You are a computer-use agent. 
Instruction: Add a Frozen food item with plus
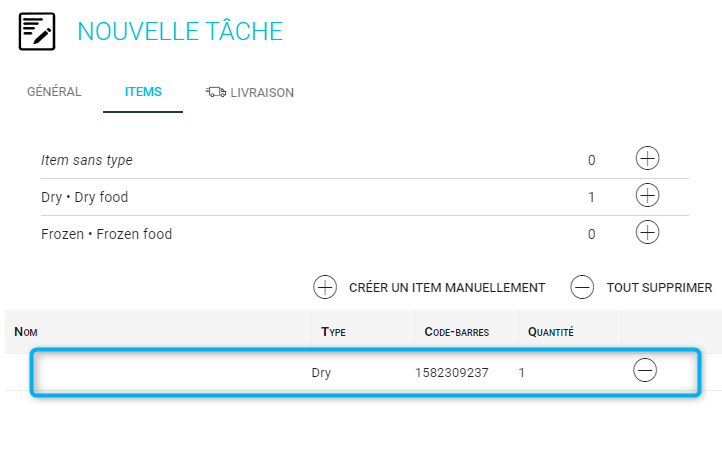[647, 232]
